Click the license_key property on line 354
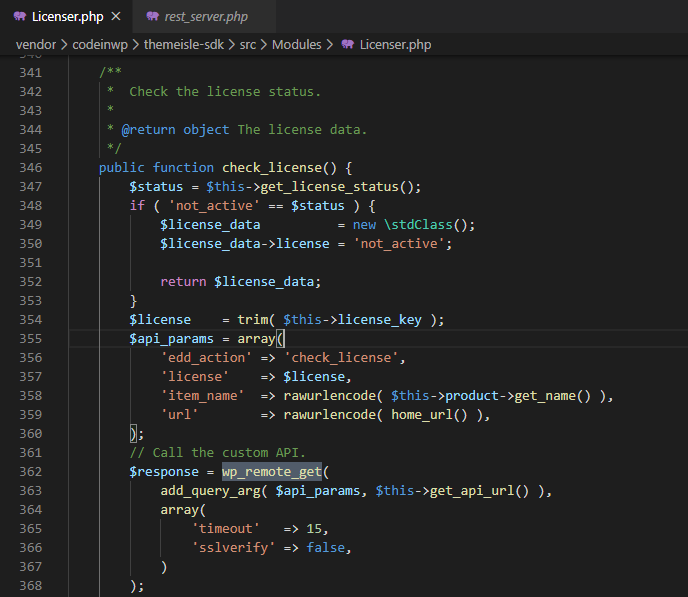The height and width of the screenshot is (597, 688). [380, 320]
